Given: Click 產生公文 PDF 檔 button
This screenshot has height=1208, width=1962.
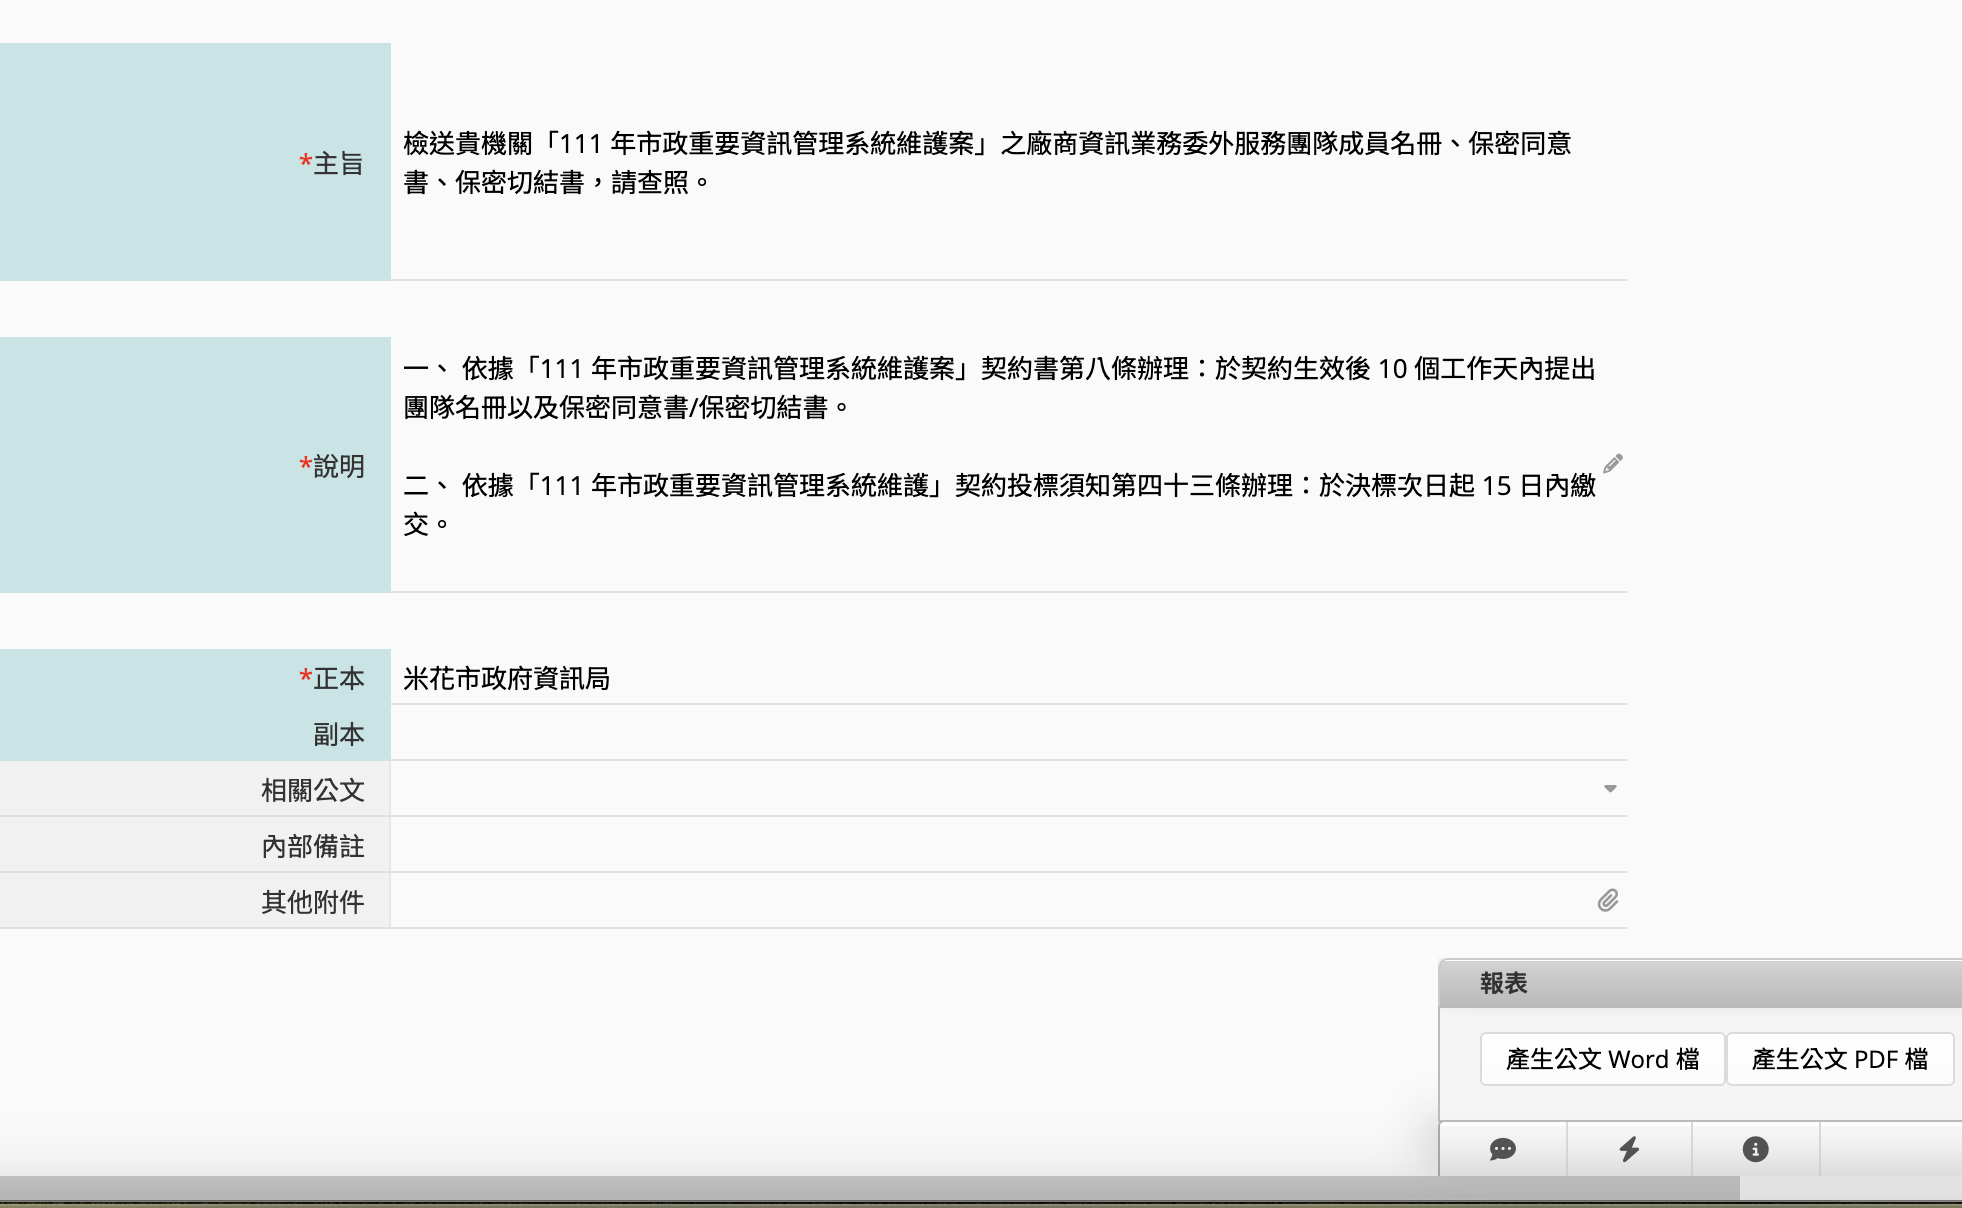Looking at the screenshot, I should (1839, 1059).
